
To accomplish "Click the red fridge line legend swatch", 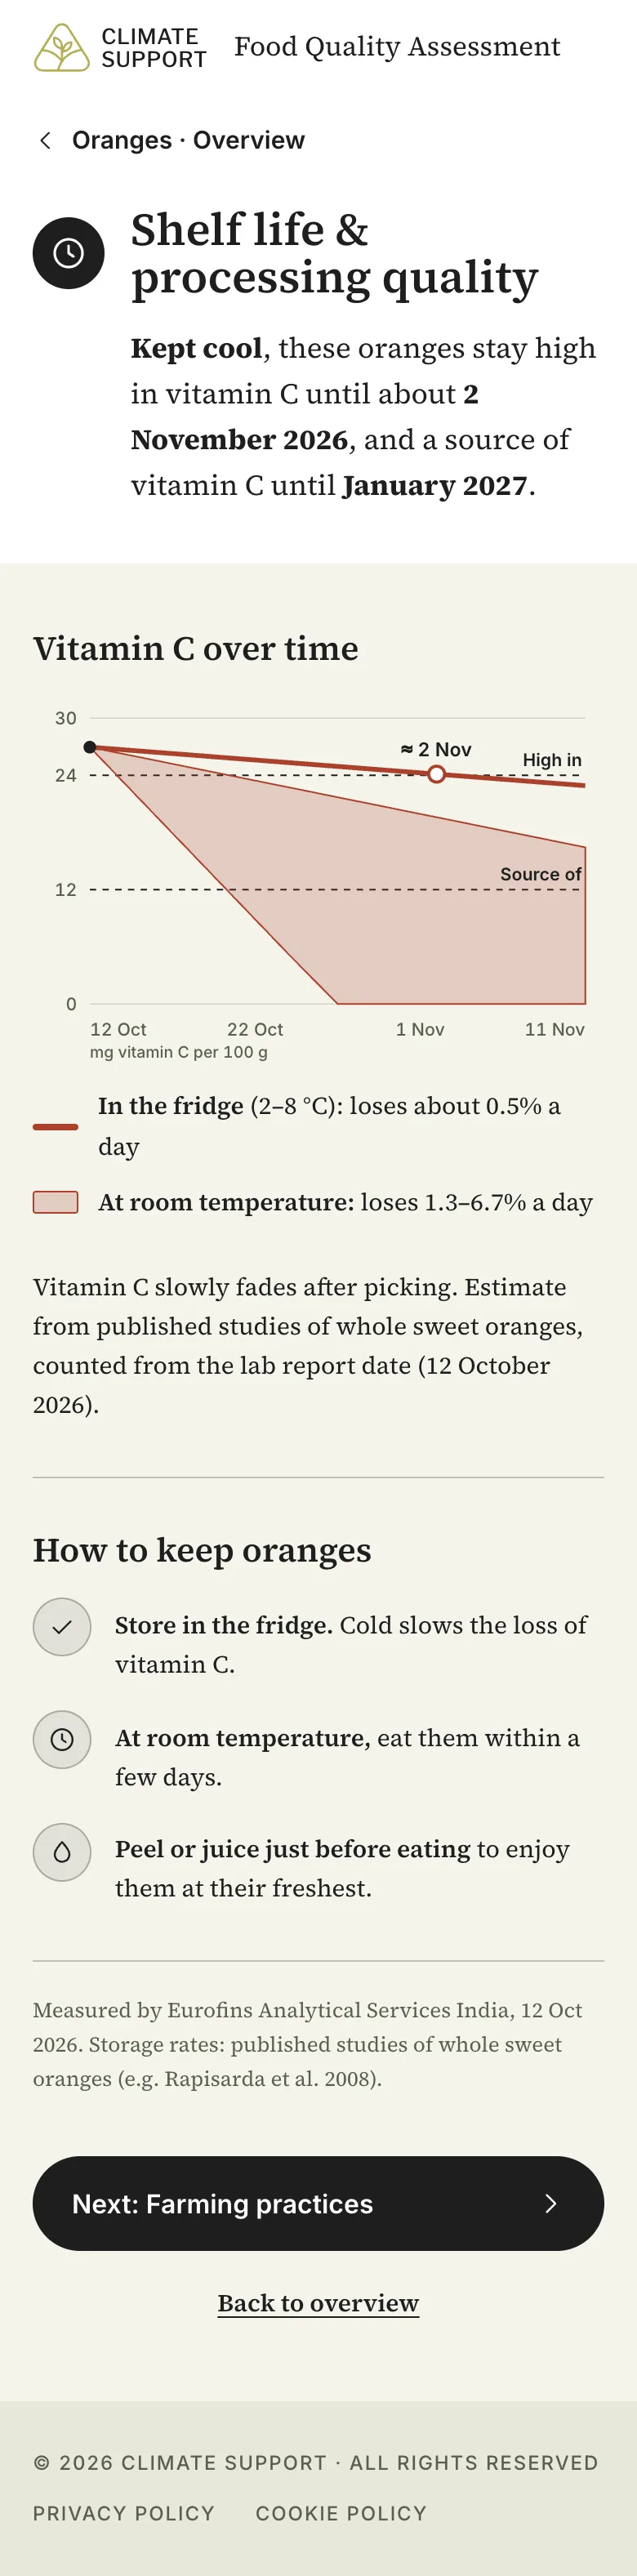I will tap(56, 1127).
